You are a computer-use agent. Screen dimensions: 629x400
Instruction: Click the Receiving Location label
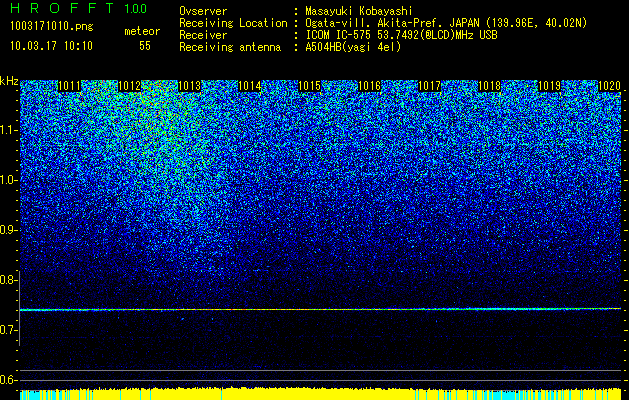point(233,23)
